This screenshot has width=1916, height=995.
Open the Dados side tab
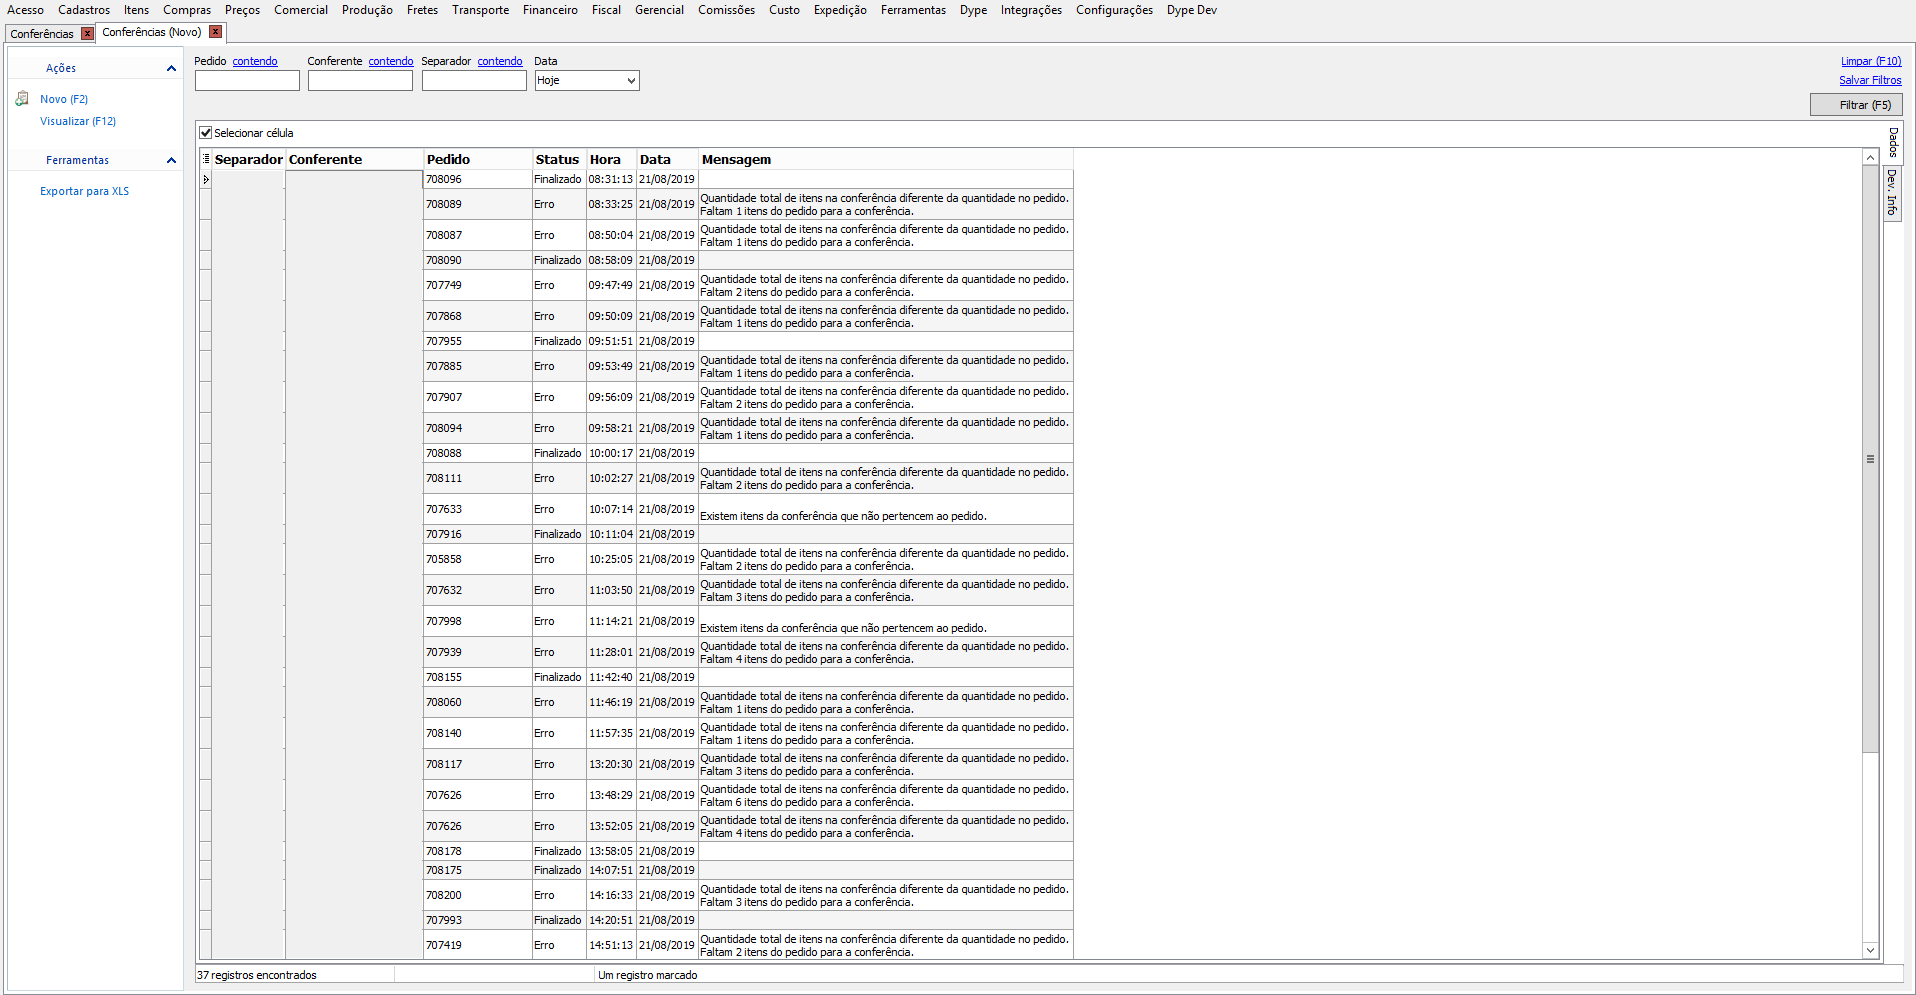1893,142
